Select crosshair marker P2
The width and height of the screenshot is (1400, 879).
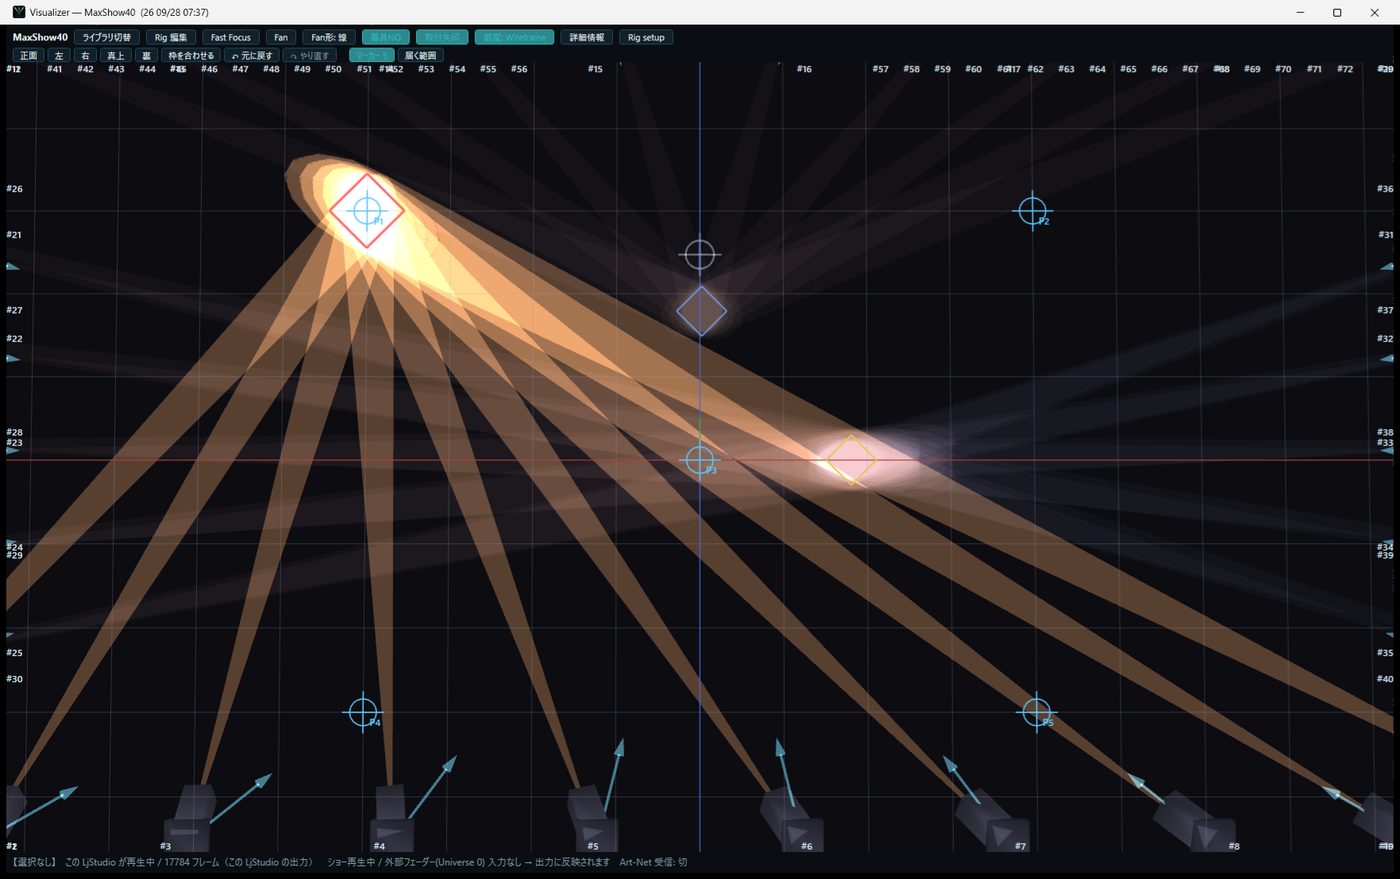[1032, 211]
